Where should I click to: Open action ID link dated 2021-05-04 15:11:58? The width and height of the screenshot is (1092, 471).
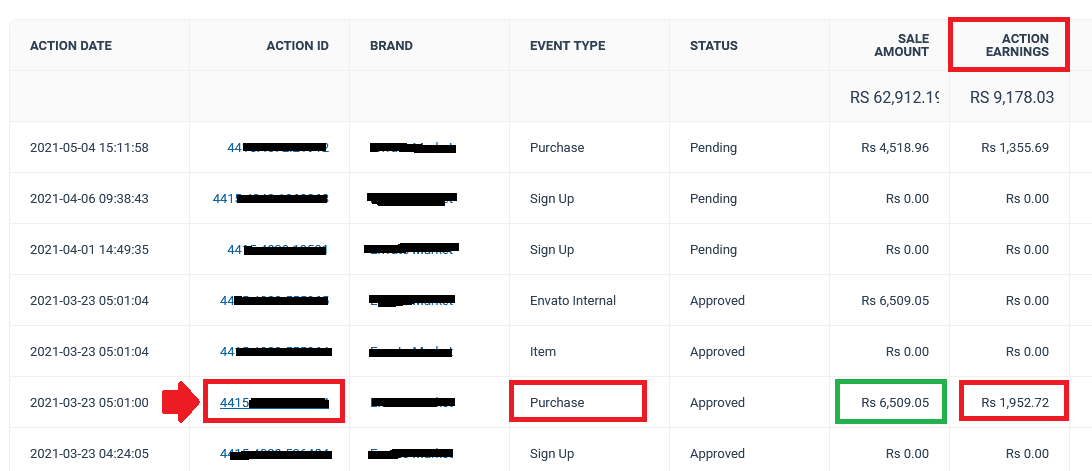[x=278, y=148]
